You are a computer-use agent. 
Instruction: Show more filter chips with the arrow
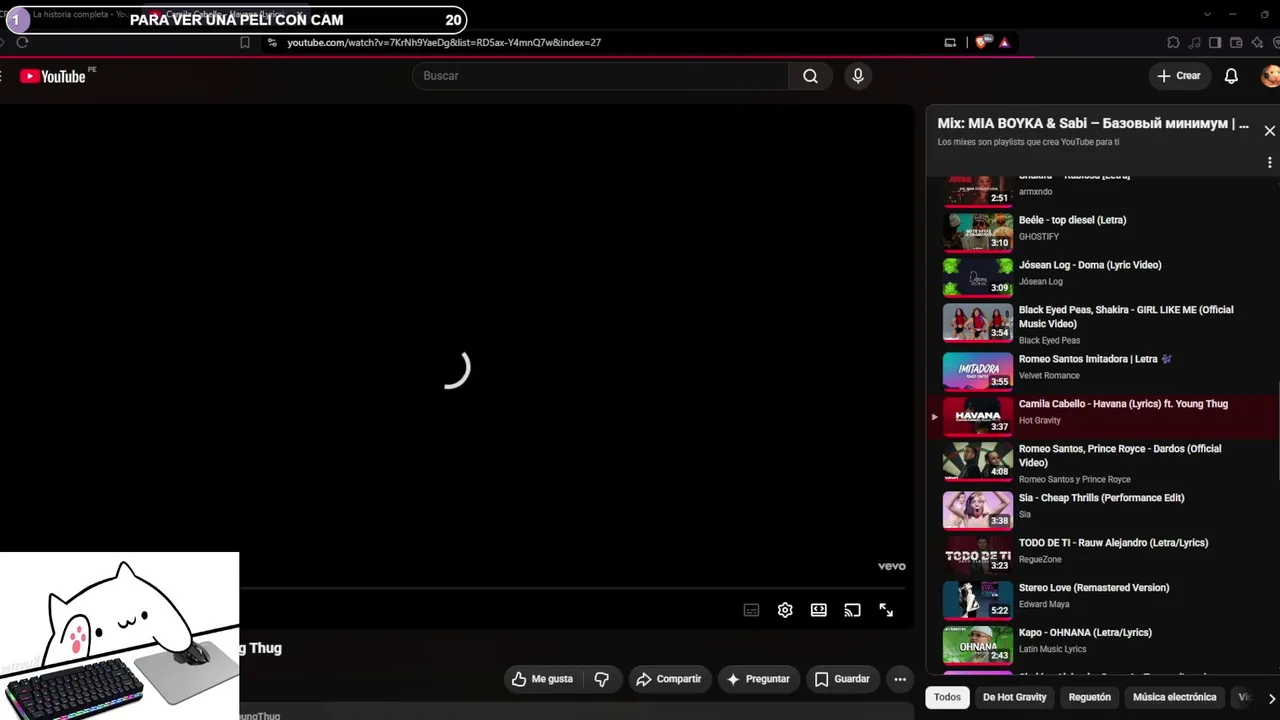pyautogui.click(x=1271, y=698)
